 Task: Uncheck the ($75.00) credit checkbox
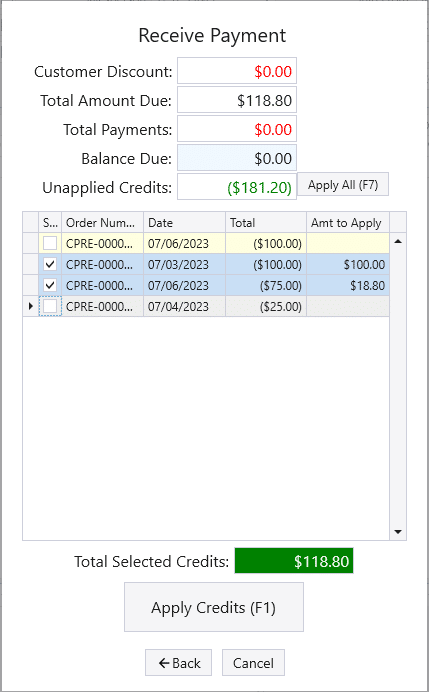click(50, 286)
